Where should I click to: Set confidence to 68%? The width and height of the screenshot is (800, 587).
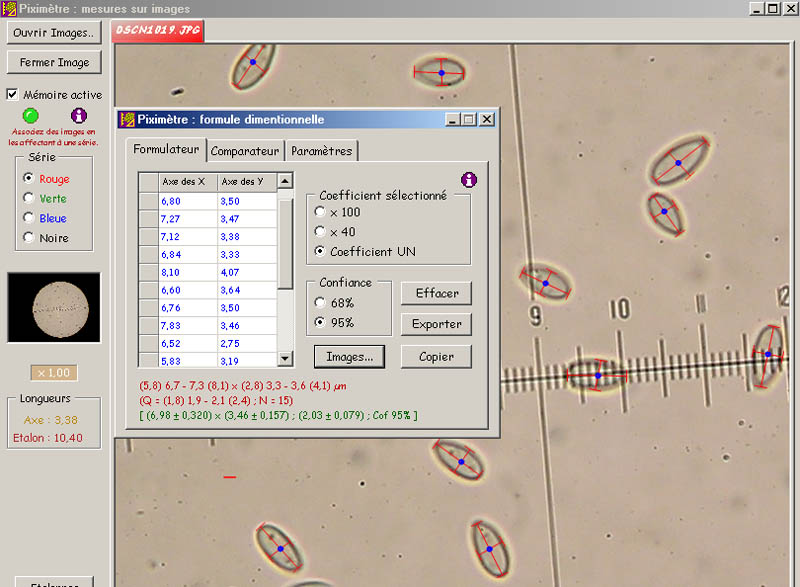[x=320, y=302]
